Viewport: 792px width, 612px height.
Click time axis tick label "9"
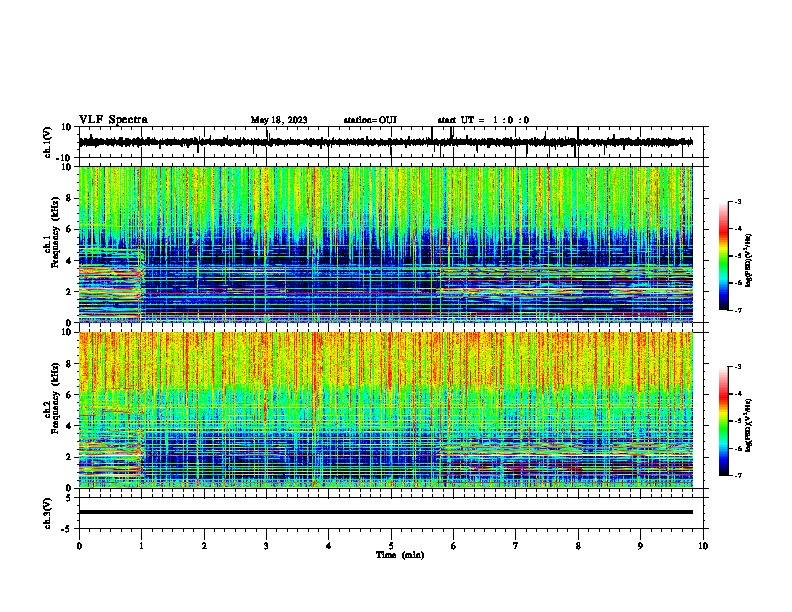(640, 546)
